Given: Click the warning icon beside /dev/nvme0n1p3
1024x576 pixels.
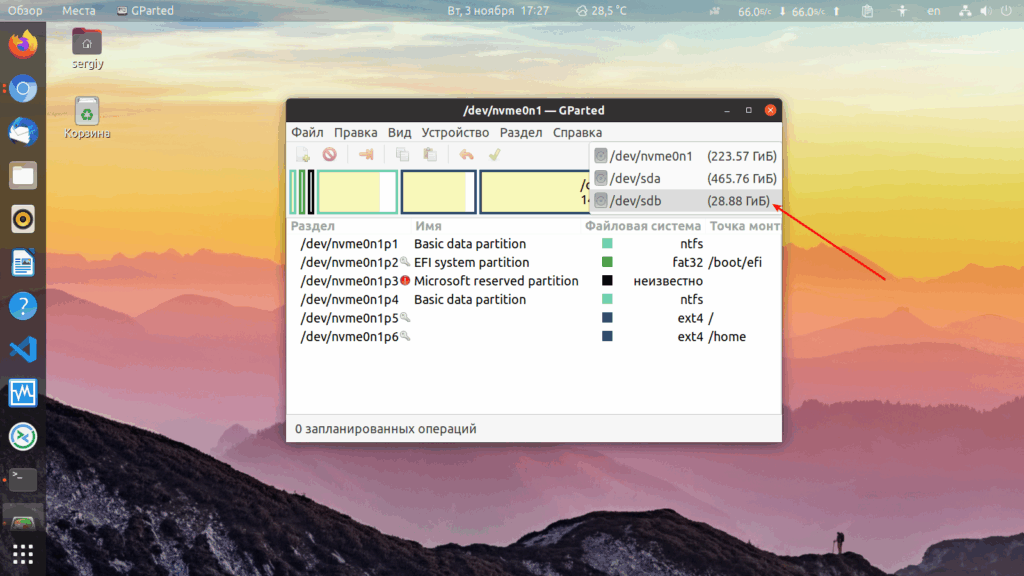Looking at the screenshot, I should pyautogui.click(x=405, y=280).
